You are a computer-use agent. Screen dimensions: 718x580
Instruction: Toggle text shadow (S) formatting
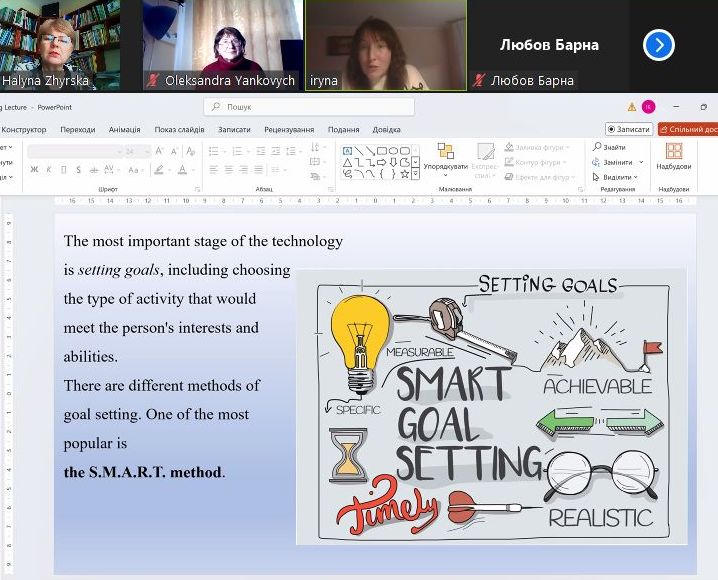point(76,170)
